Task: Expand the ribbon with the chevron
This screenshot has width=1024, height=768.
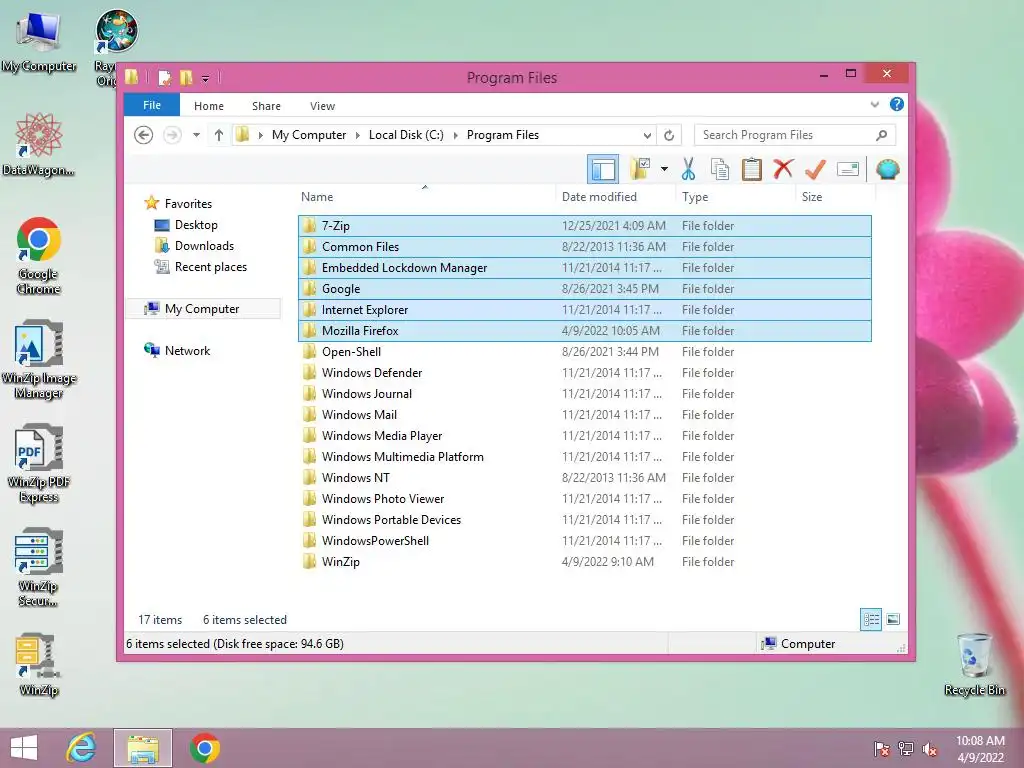Action: (x=874, y=104)
